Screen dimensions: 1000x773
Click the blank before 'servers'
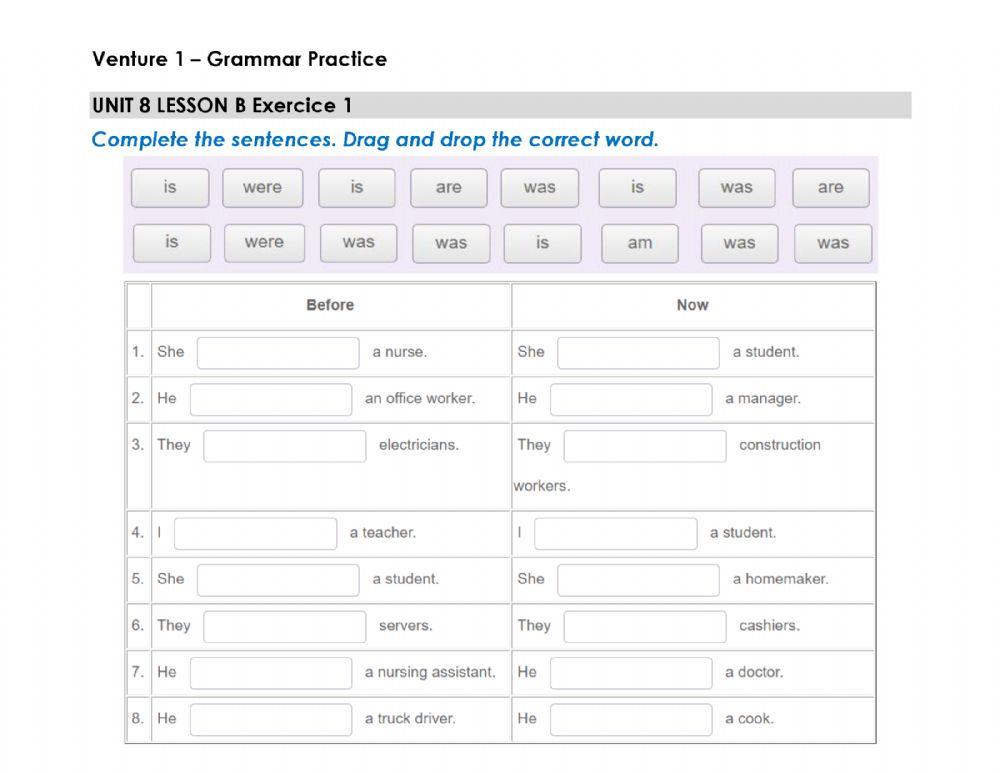click(285, 626)
